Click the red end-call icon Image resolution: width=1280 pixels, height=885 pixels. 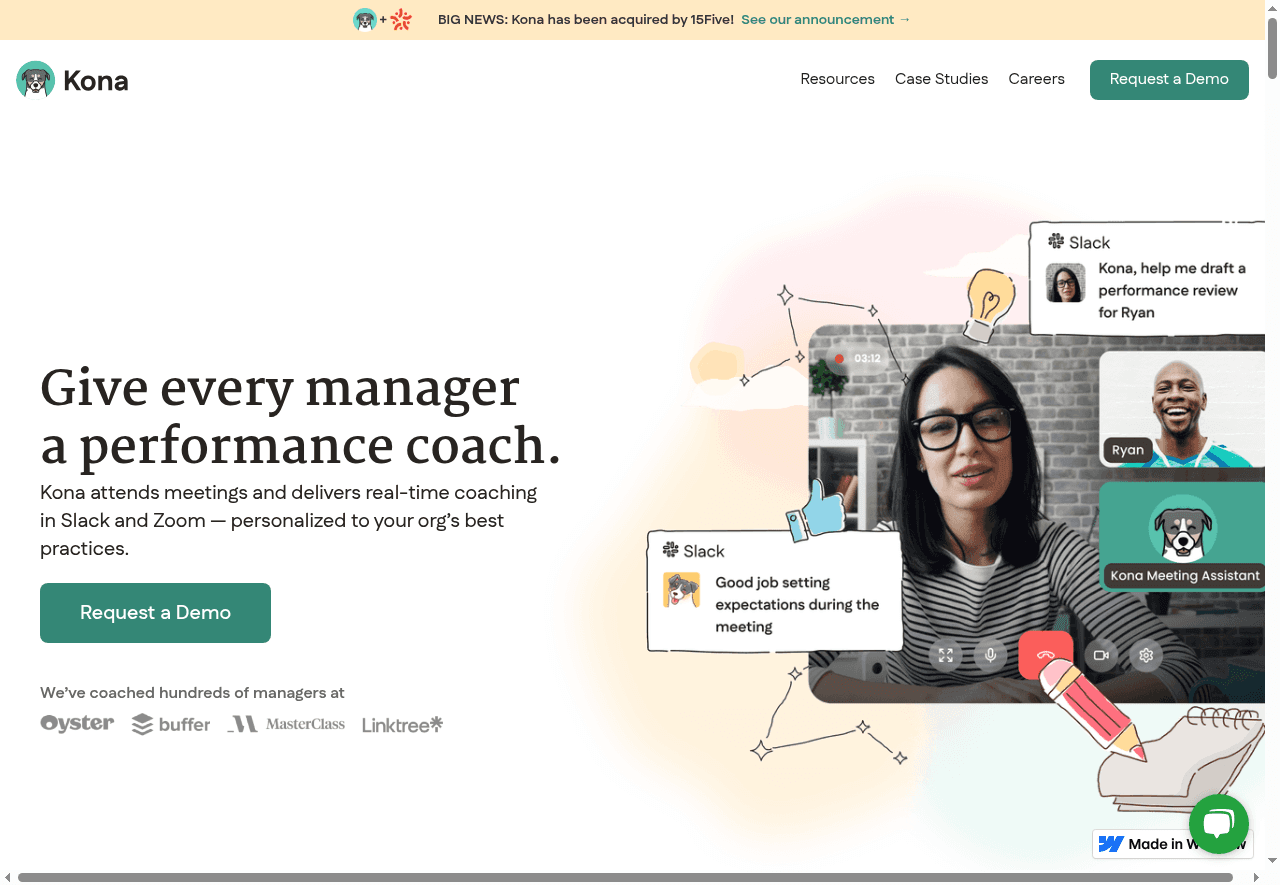(x=1046, y=655)
